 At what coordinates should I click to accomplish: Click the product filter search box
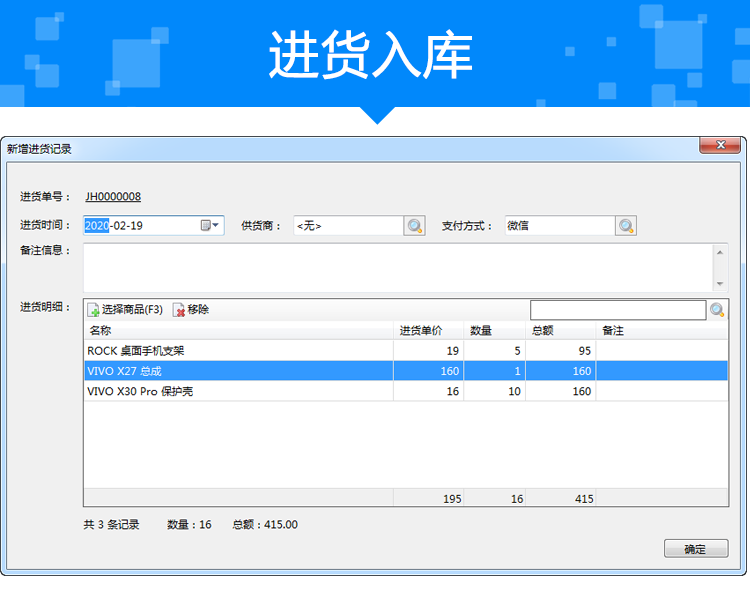click(x=617, y=310)
